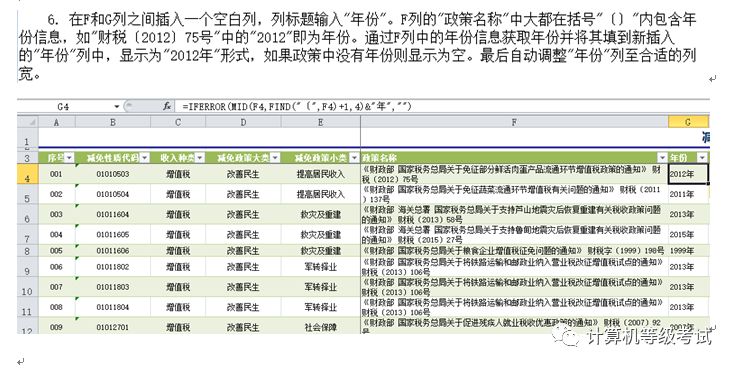Select row 8 header
Viewport: 735px width, 368px height.
(x=28, y=251)
